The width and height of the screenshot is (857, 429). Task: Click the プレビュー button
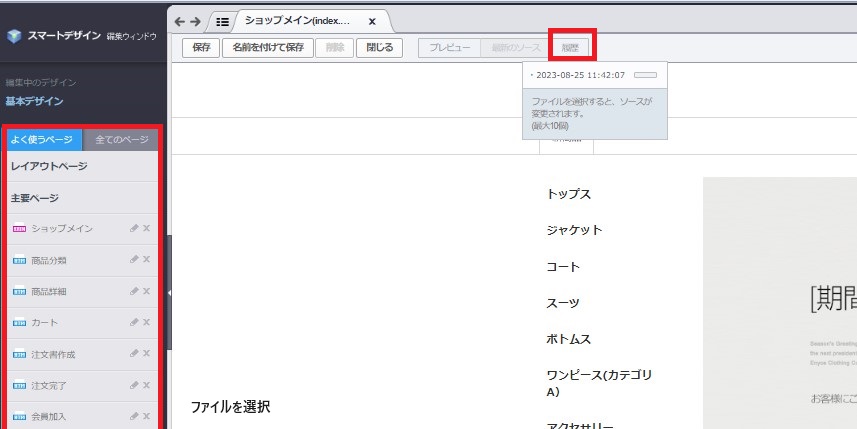coord(450,48)
